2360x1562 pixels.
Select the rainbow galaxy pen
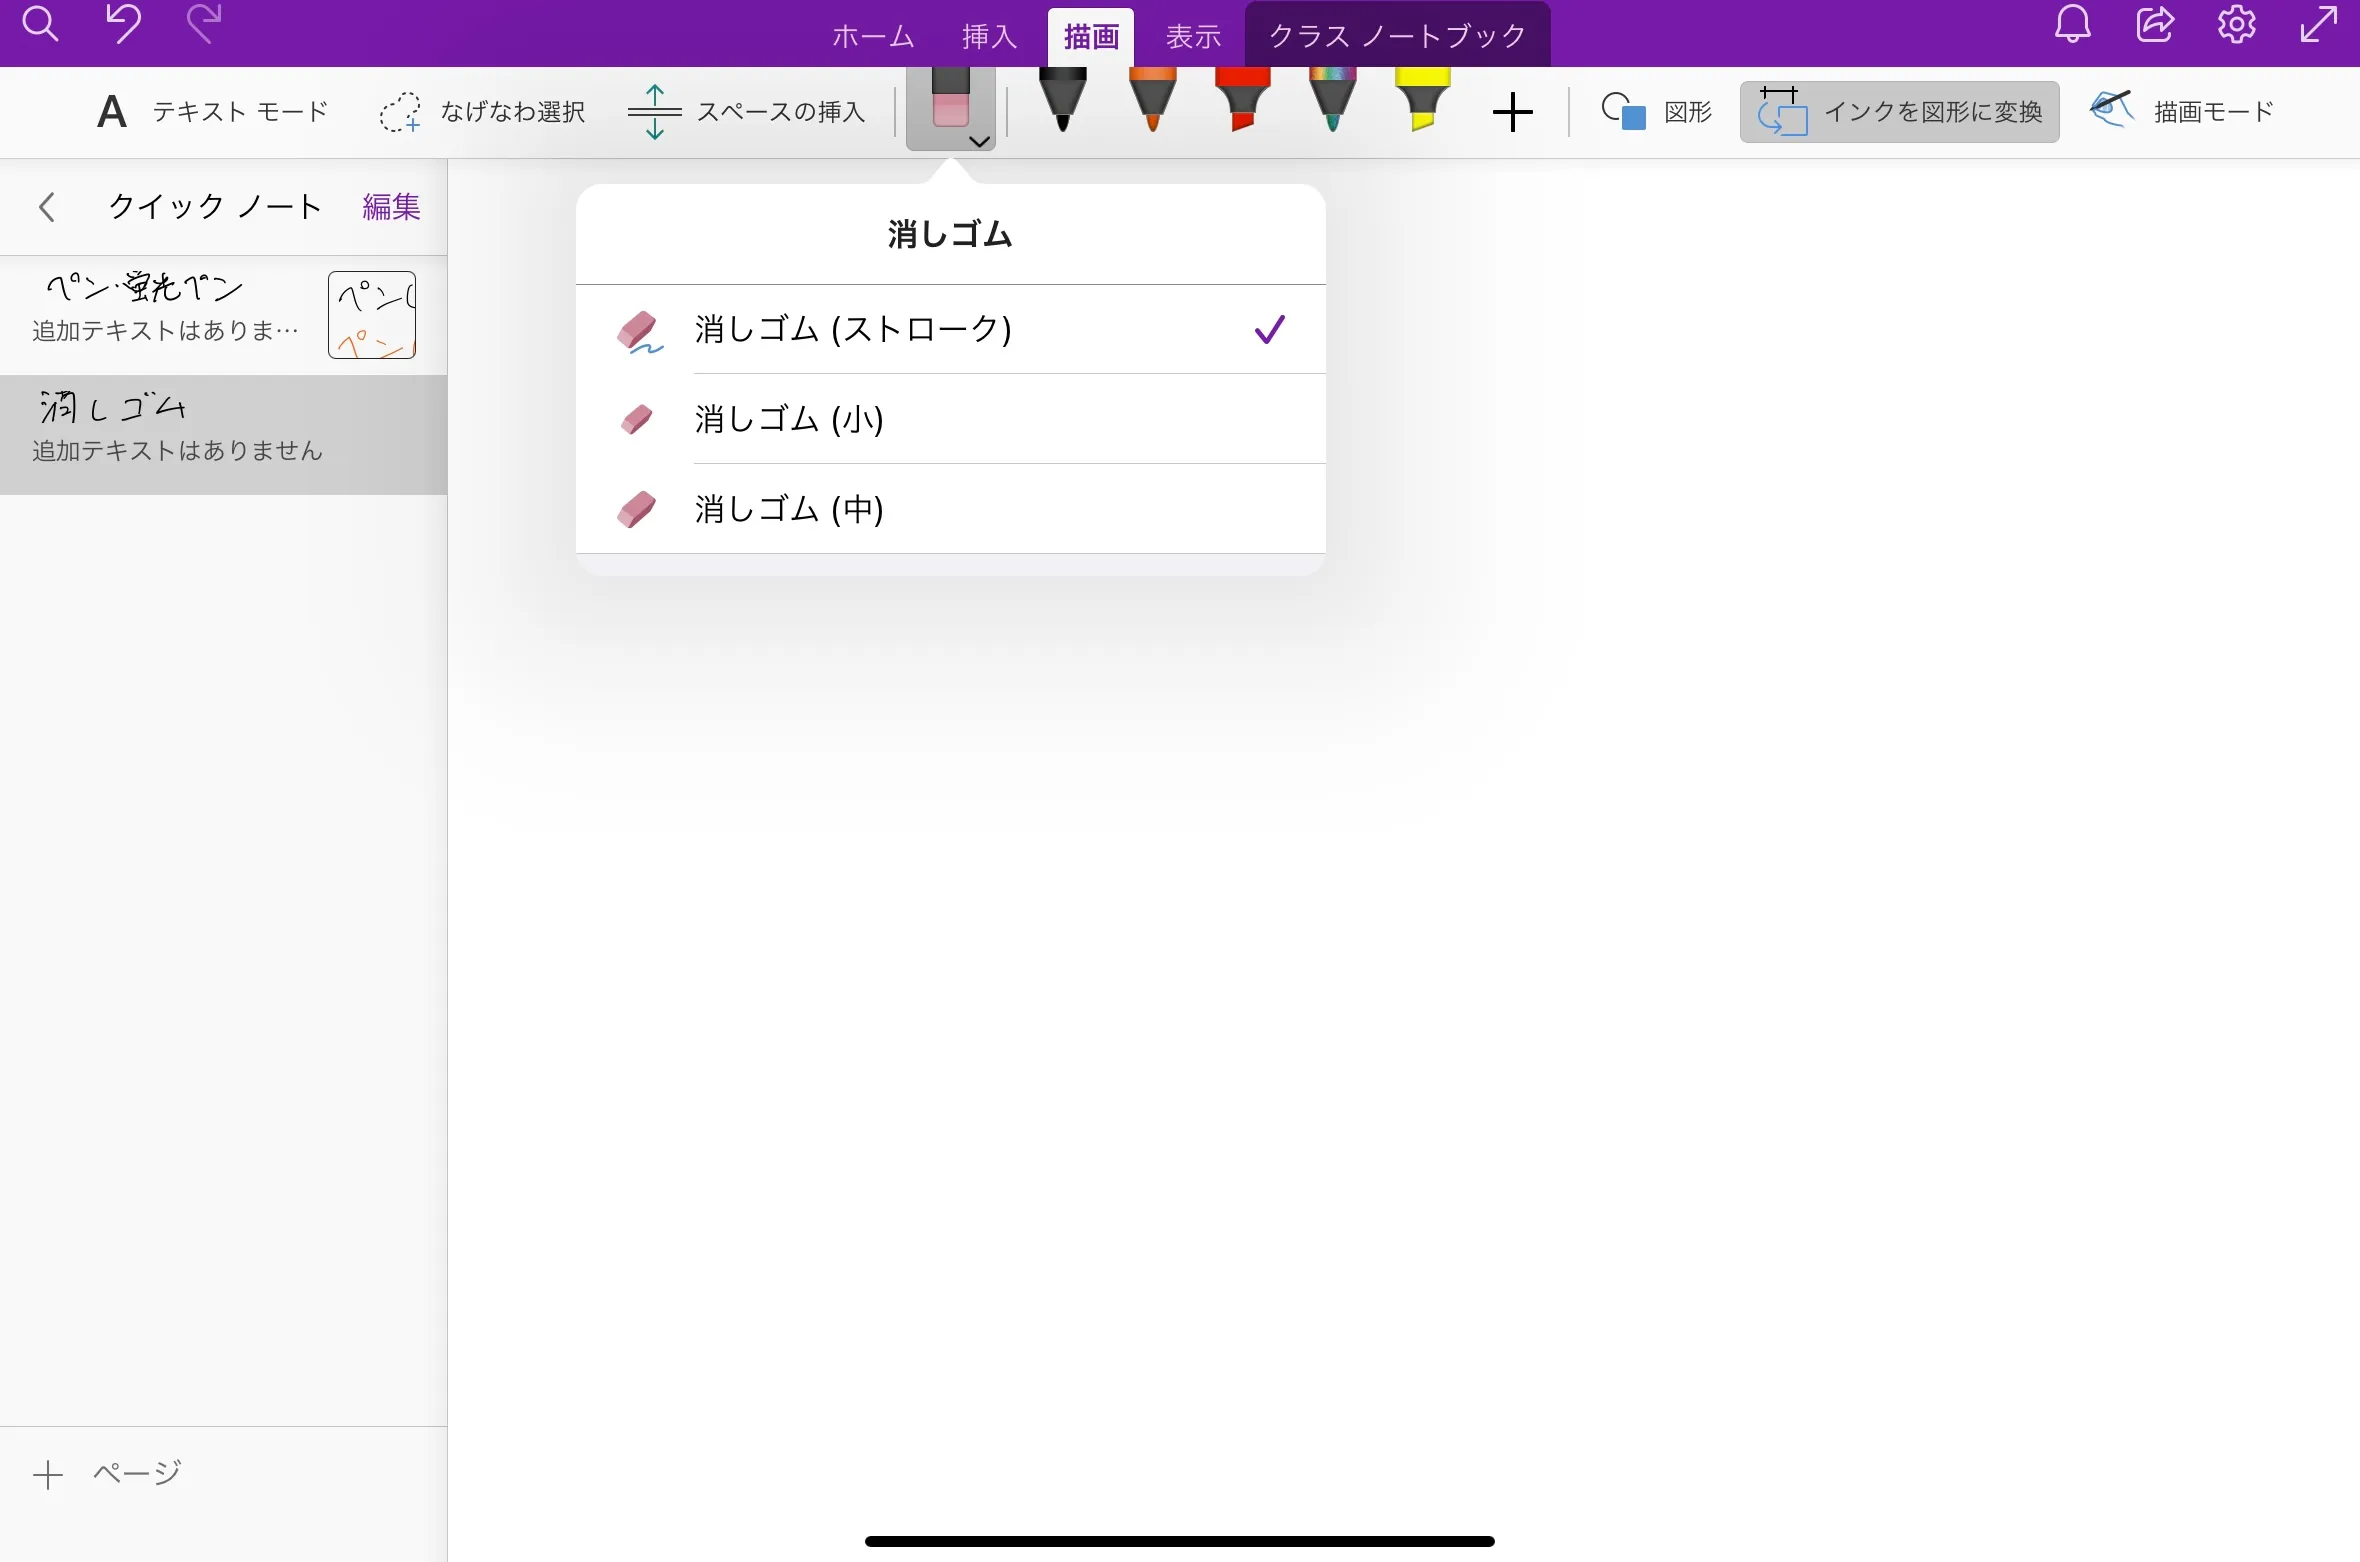point(1332,105)
